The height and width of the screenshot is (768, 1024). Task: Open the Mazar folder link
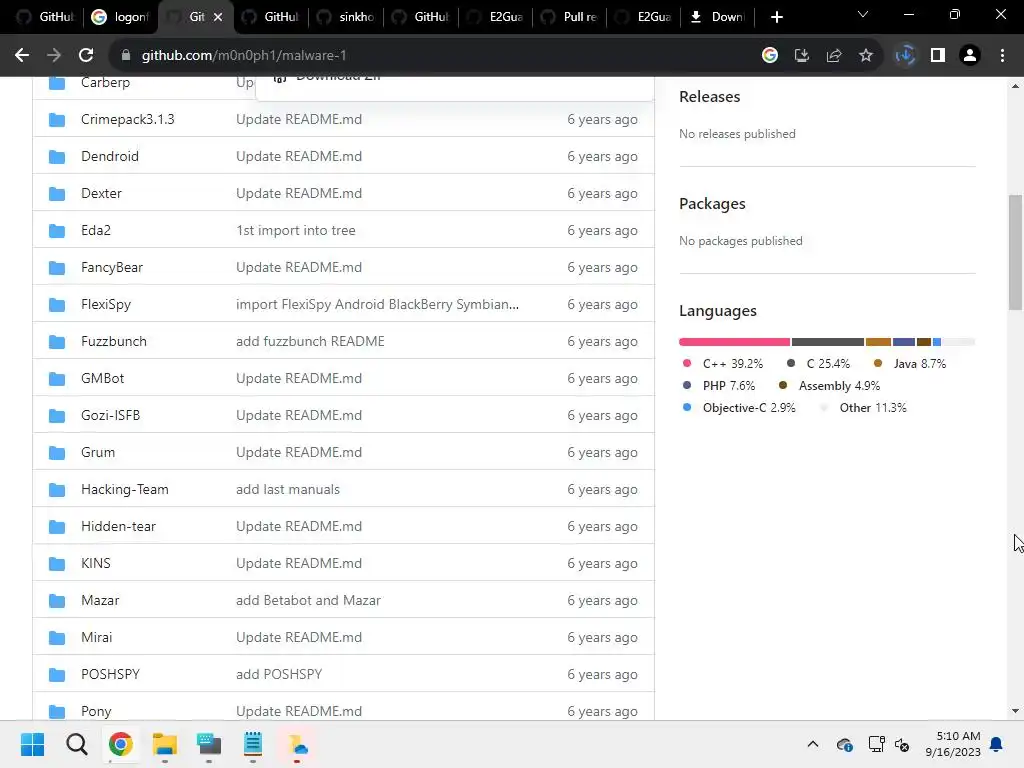(x=100, y=601)
